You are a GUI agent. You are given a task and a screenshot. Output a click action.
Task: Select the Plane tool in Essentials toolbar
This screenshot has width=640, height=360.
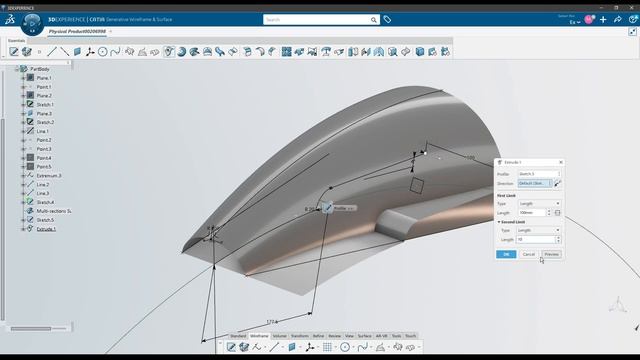(x=77, y=52)
